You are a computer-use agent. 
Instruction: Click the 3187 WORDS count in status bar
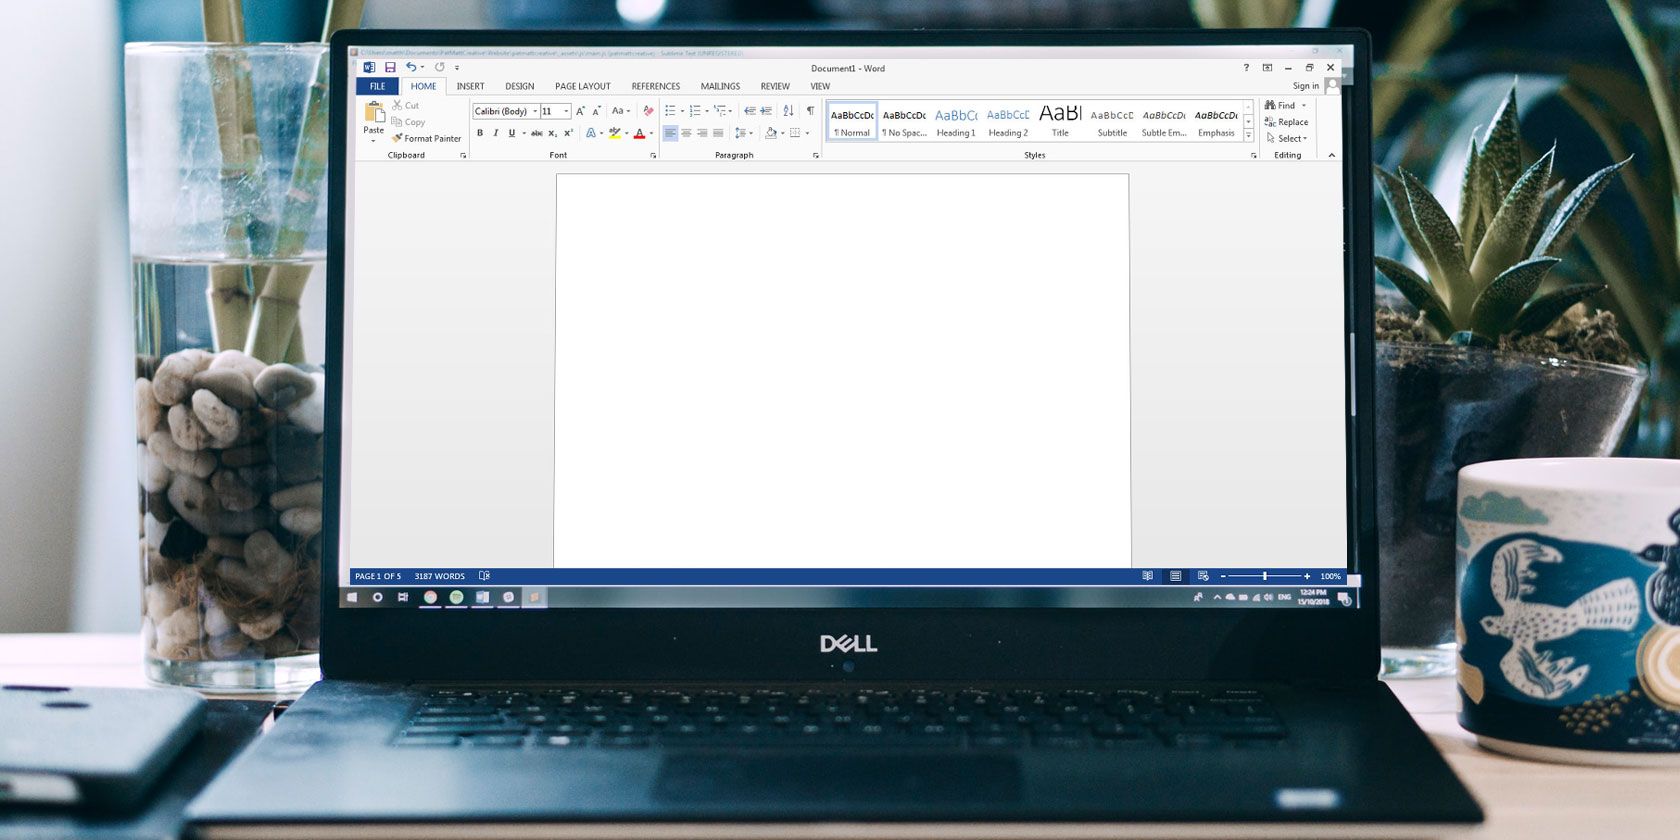[440, 576]
